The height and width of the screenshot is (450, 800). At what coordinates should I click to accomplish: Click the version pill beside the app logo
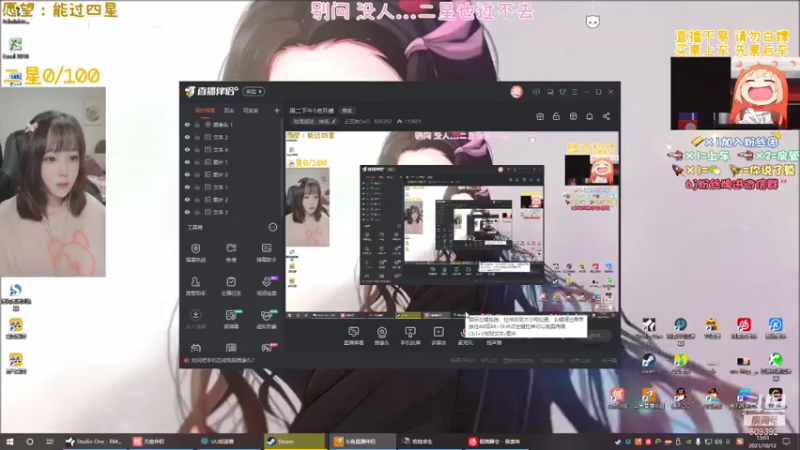[x=254, y=92]
